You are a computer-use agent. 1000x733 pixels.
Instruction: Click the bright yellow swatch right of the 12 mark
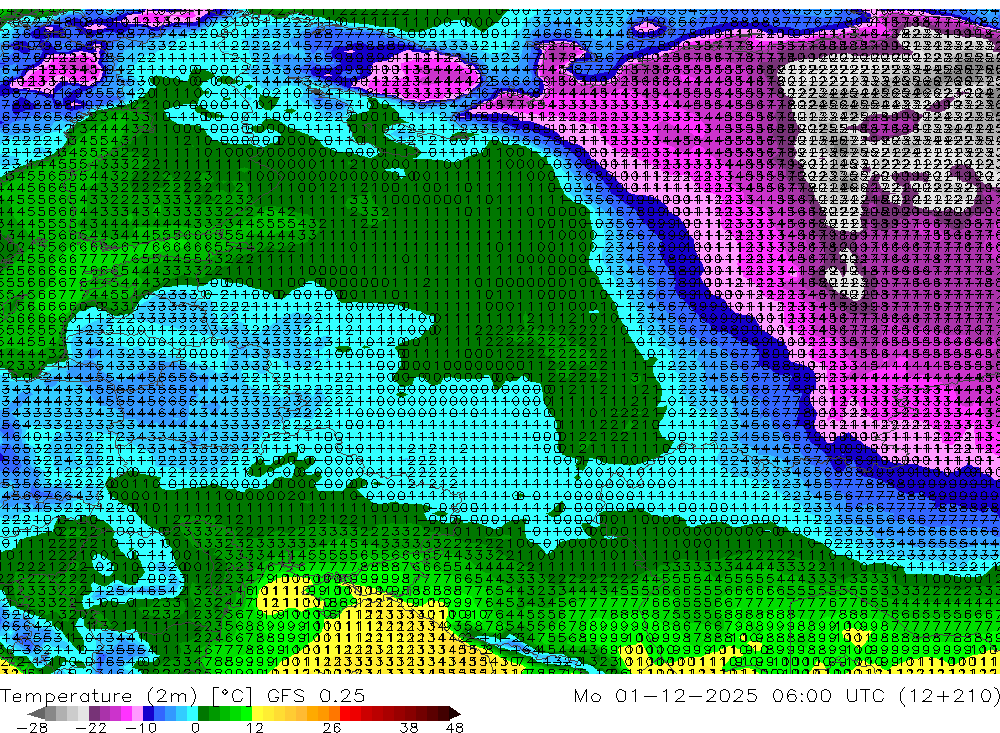[258, 713]
